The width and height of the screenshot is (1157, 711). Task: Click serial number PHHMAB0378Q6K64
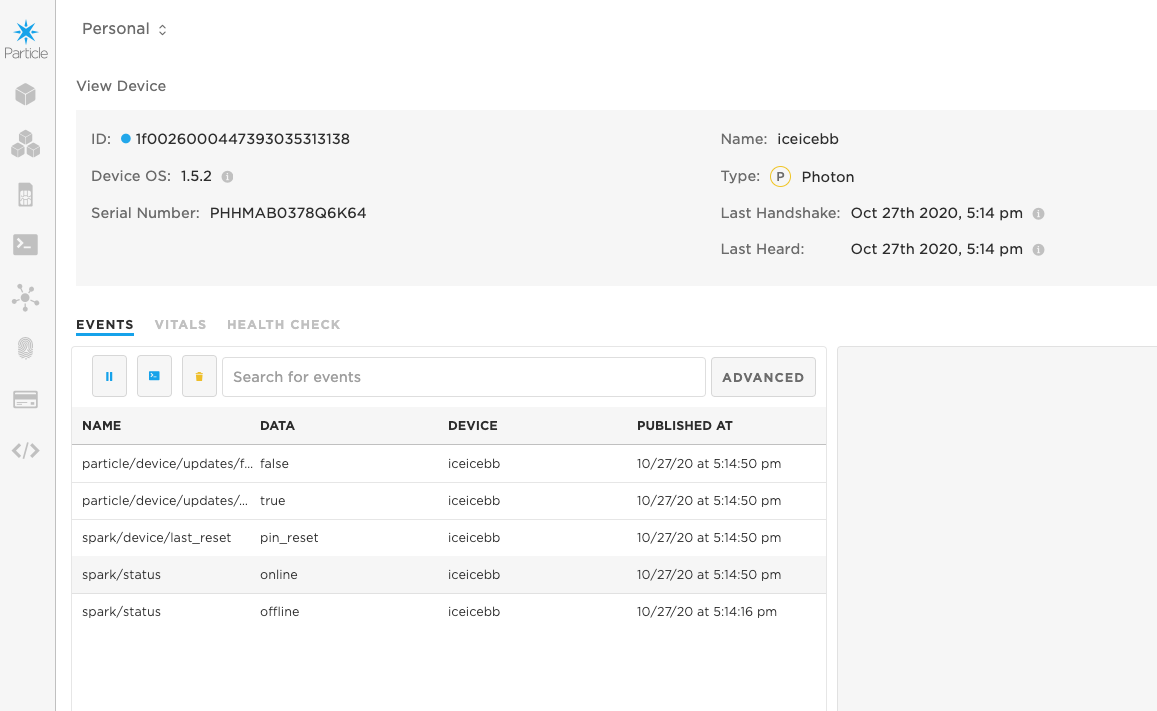click(x=288, y=213)
